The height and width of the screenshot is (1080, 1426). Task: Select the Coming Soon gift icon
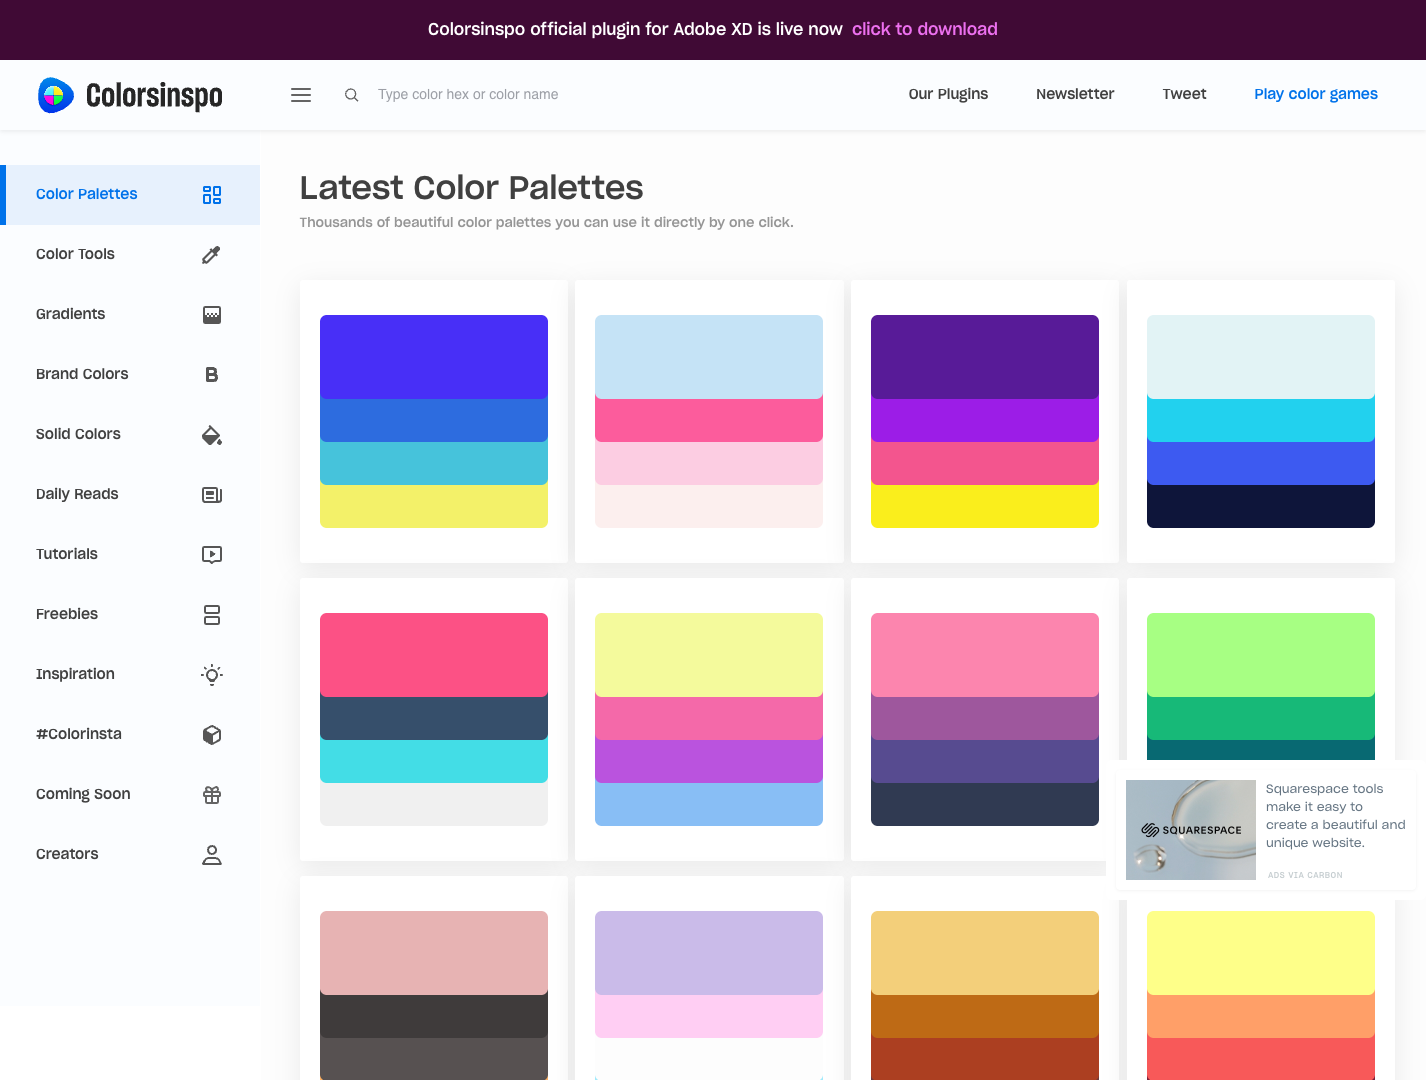(x=211, y=794)
